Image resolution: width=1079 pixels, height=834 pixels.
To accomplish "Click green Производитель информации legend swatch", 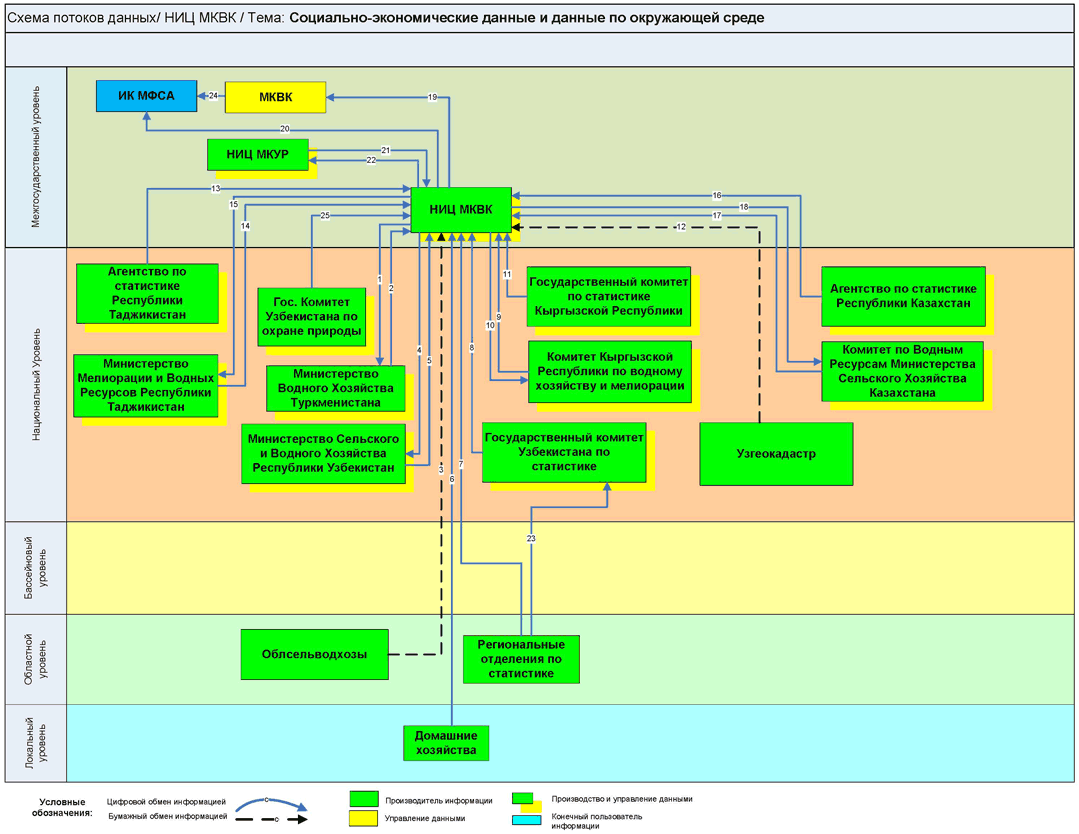I will pos(364,799).
